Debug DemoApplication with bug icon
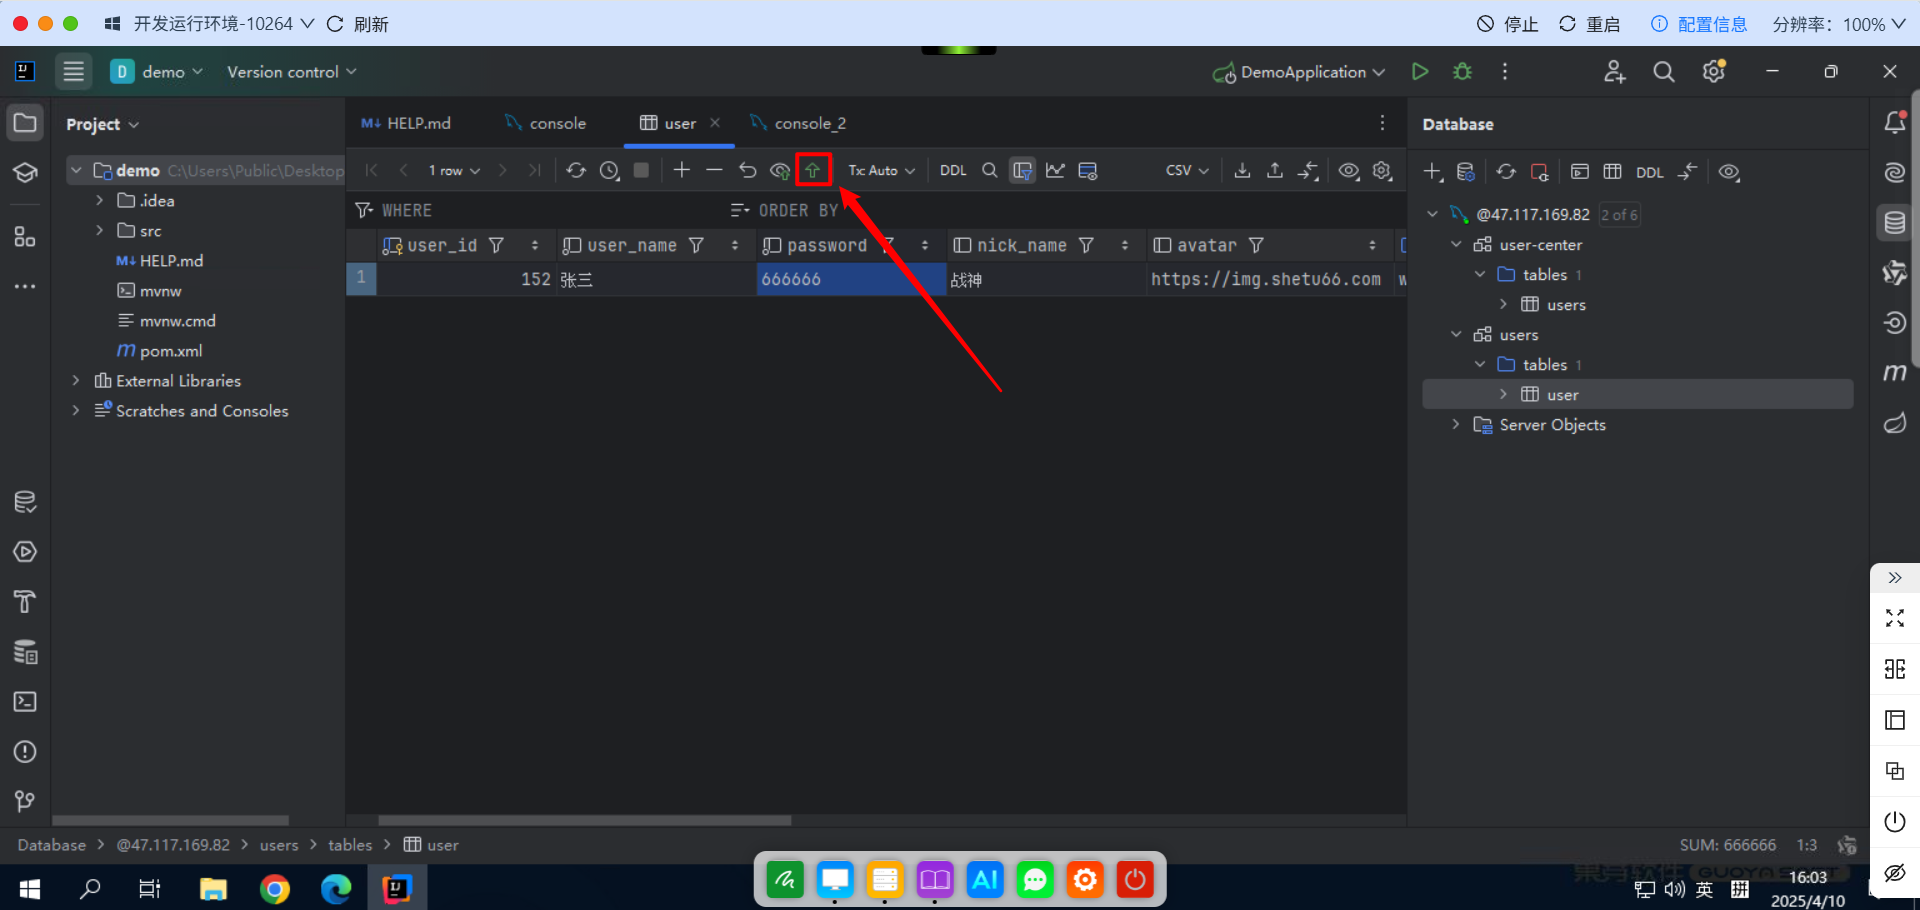The image size is (1920, 910). 1462,72
